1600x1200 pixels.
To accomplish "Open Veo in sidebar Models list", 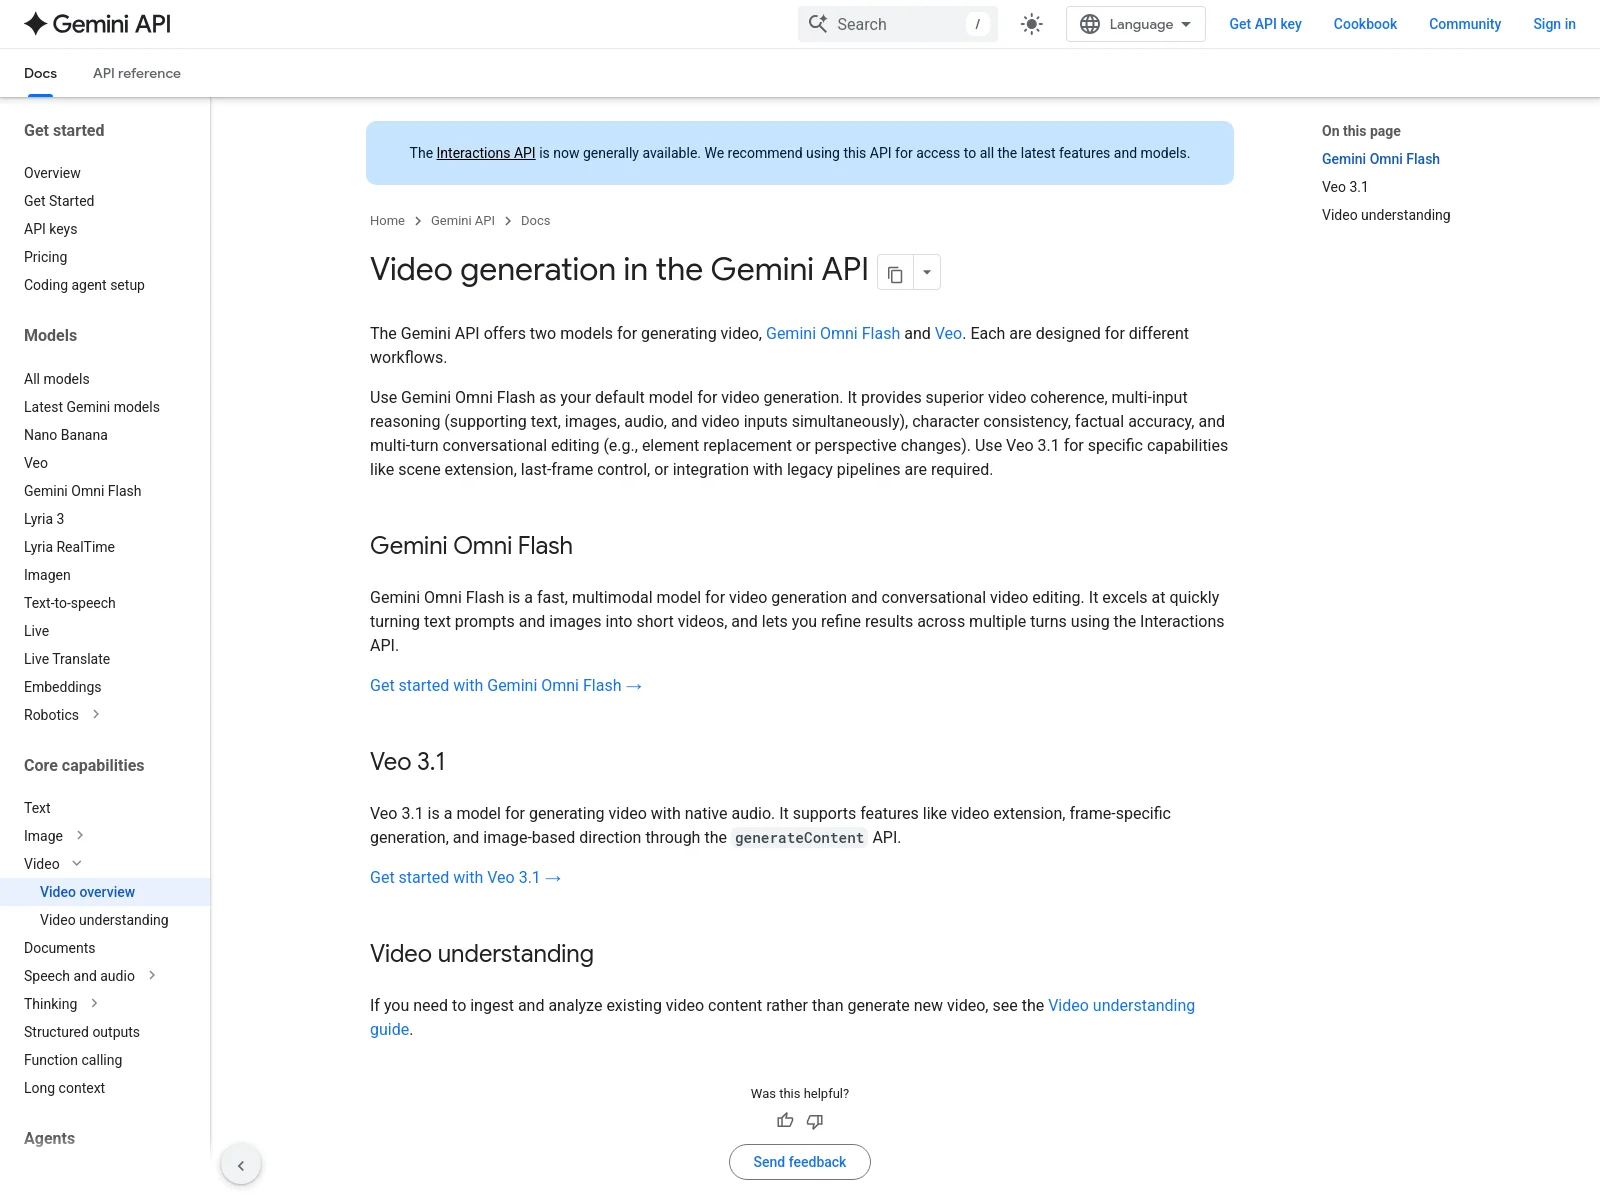I will pyautogui.click(x=36, y=463).
